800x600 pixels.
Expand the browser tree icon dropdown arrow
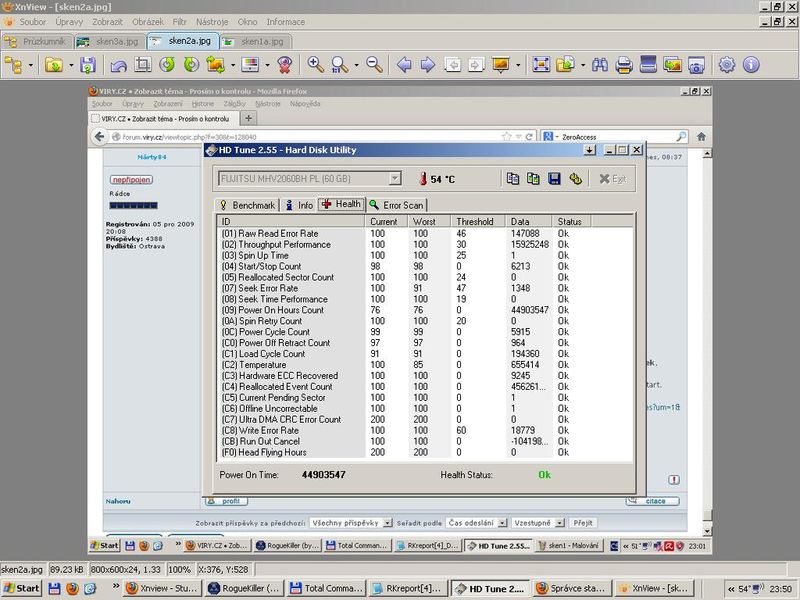(31, 65)
